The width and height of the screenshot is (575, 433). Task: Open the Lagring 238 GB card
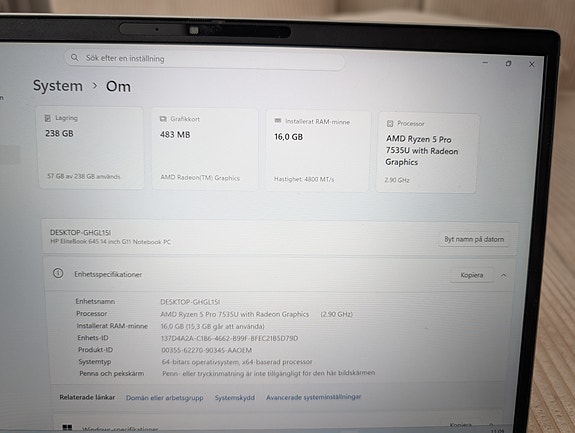point(91,148)
